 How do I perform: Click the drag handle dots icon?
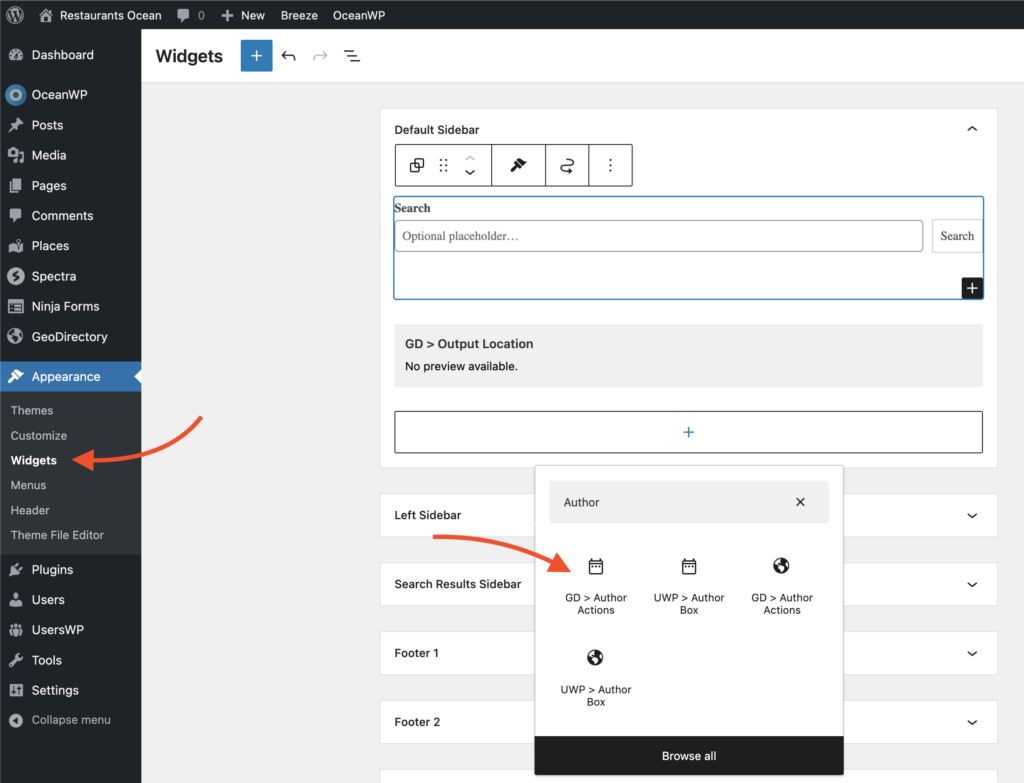tap(444, 166)
